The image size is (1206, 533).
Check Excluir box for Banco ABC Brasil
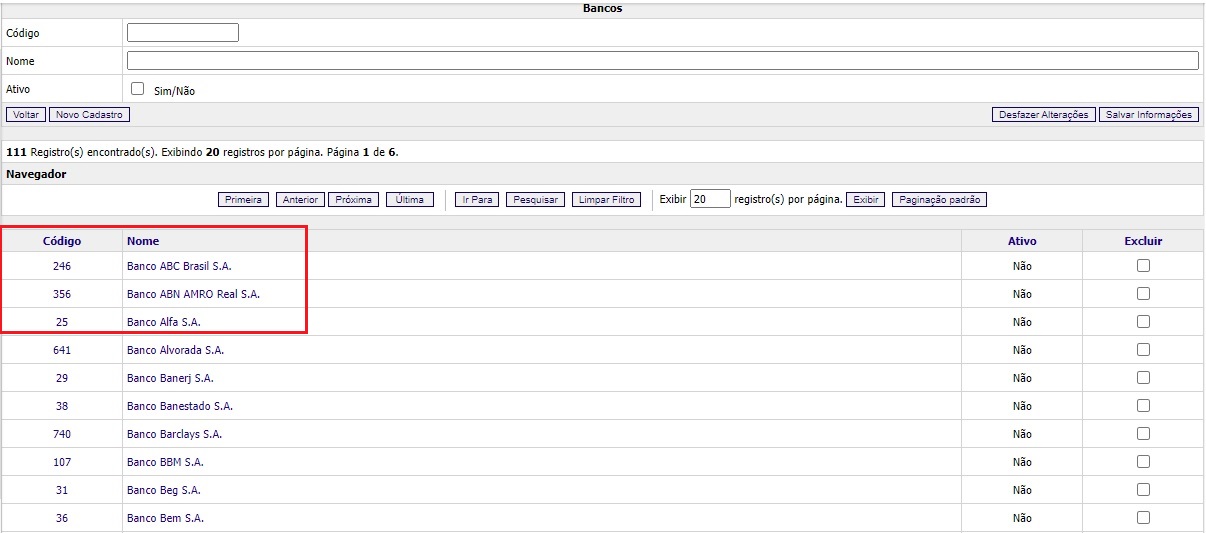tap(1143, 266)
